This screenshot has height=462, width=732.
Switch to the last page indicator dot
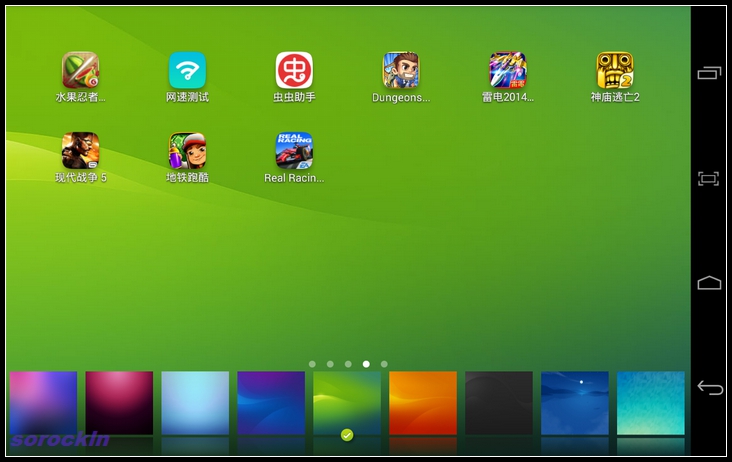pos(384,364)
